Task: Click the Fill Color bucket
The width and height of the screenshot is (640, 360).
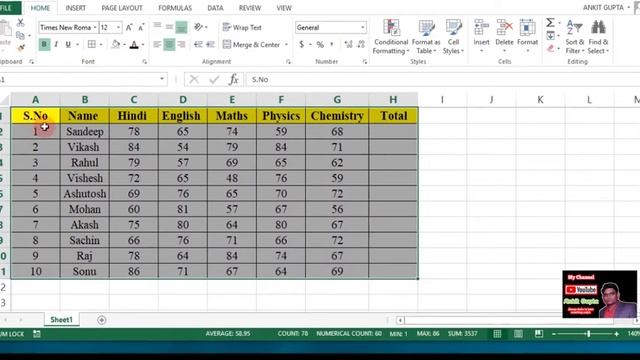Action: tap(116, 44)
